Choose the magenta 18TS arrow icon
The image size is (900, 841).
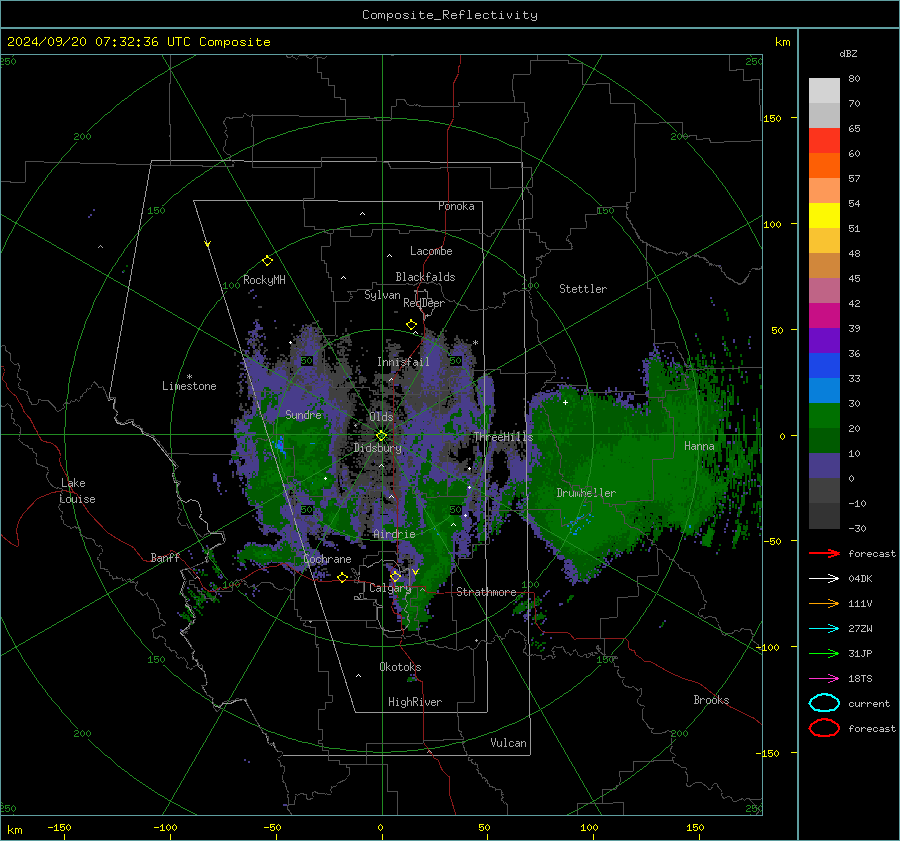click(x=824, y=679)
